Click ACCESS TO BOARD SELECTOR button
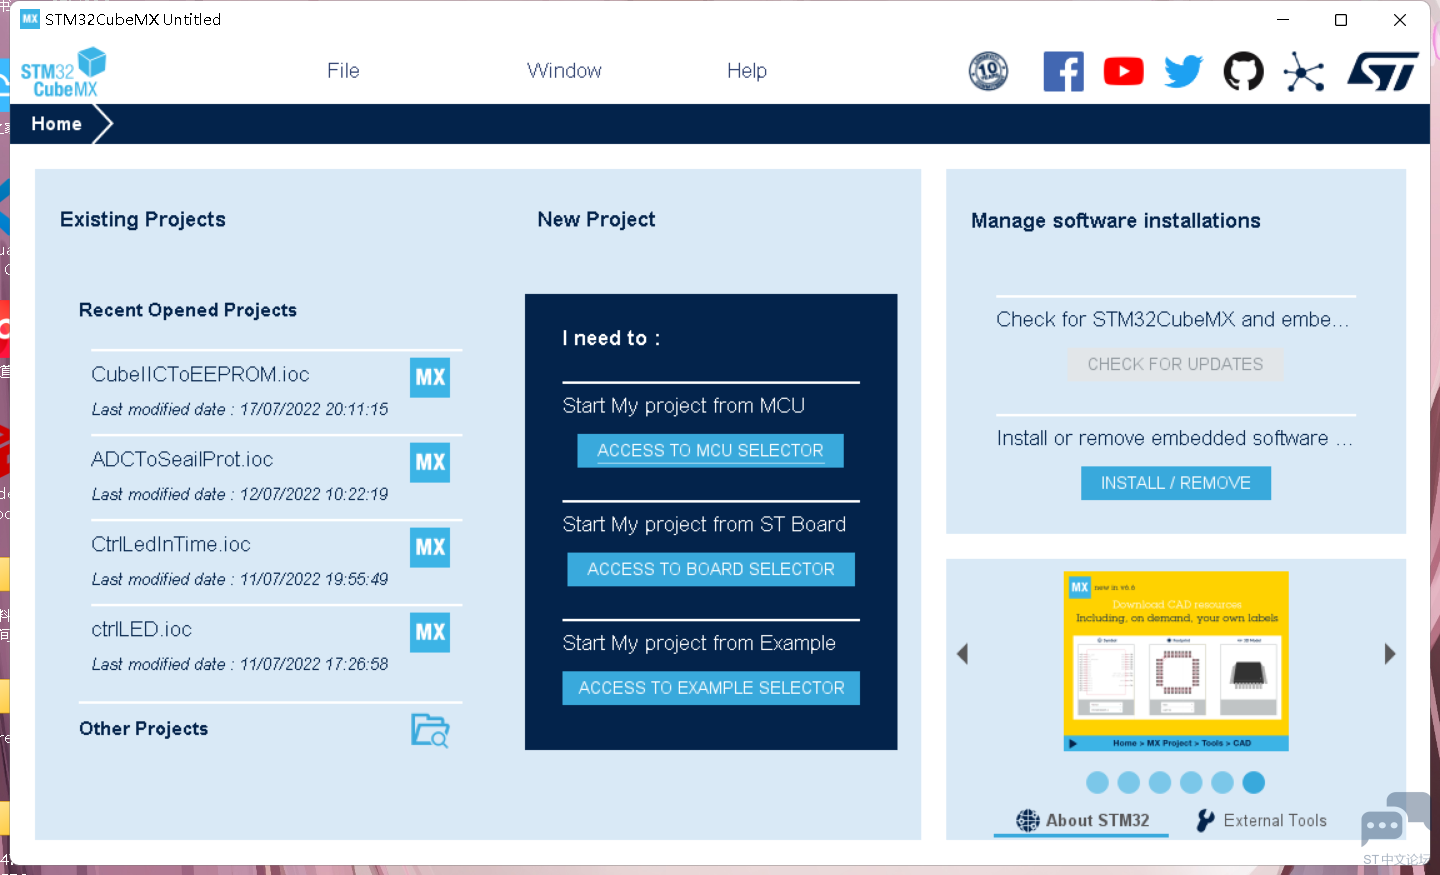 (x=711, y=569)
